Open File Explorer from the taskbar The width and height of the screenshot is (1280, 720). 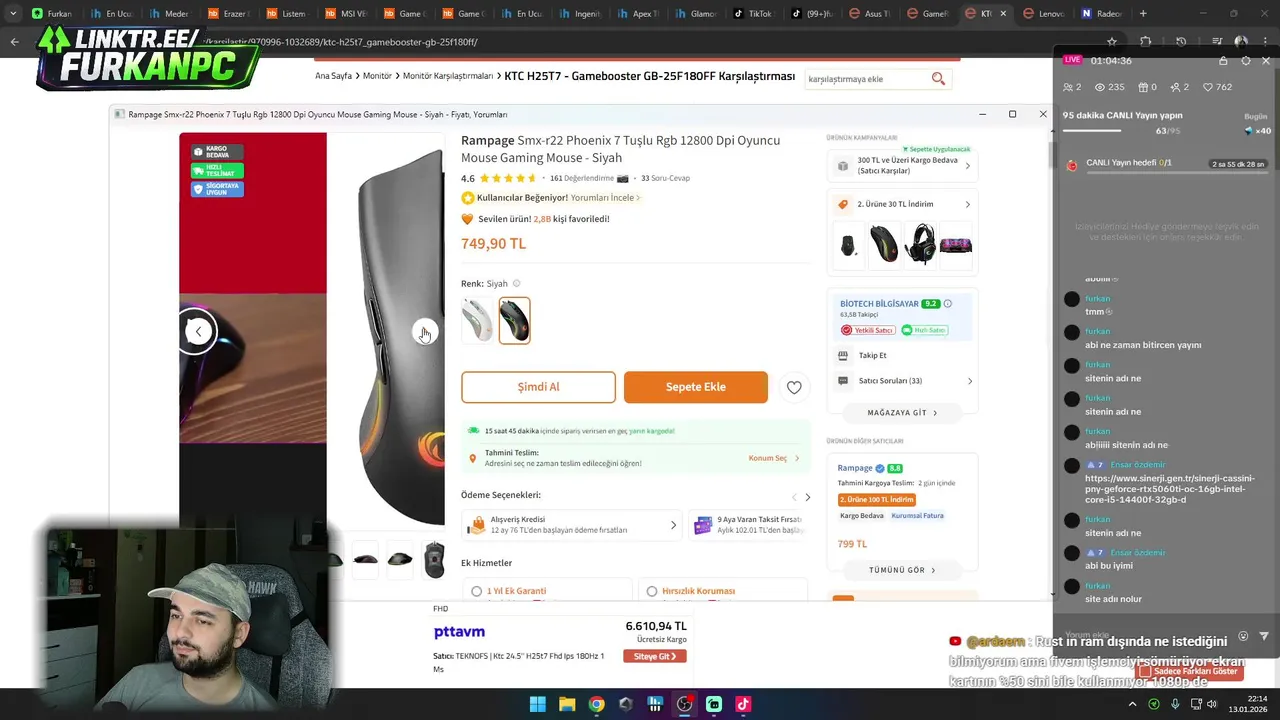coord(567,704)
